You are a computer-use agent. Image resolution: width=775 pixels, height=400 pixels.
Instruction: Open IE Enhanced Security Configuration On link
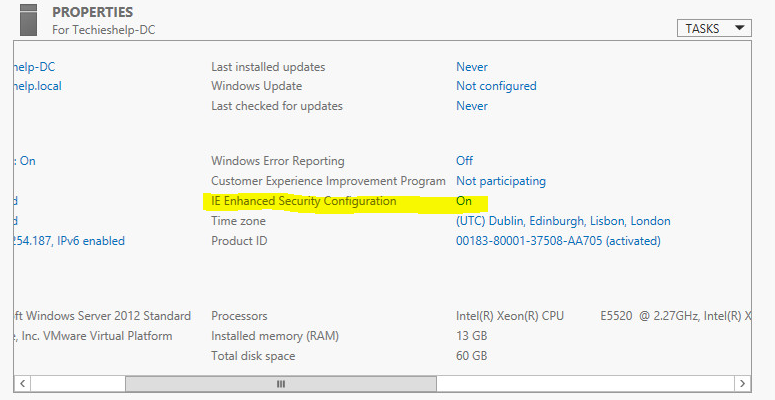[464, 201]
